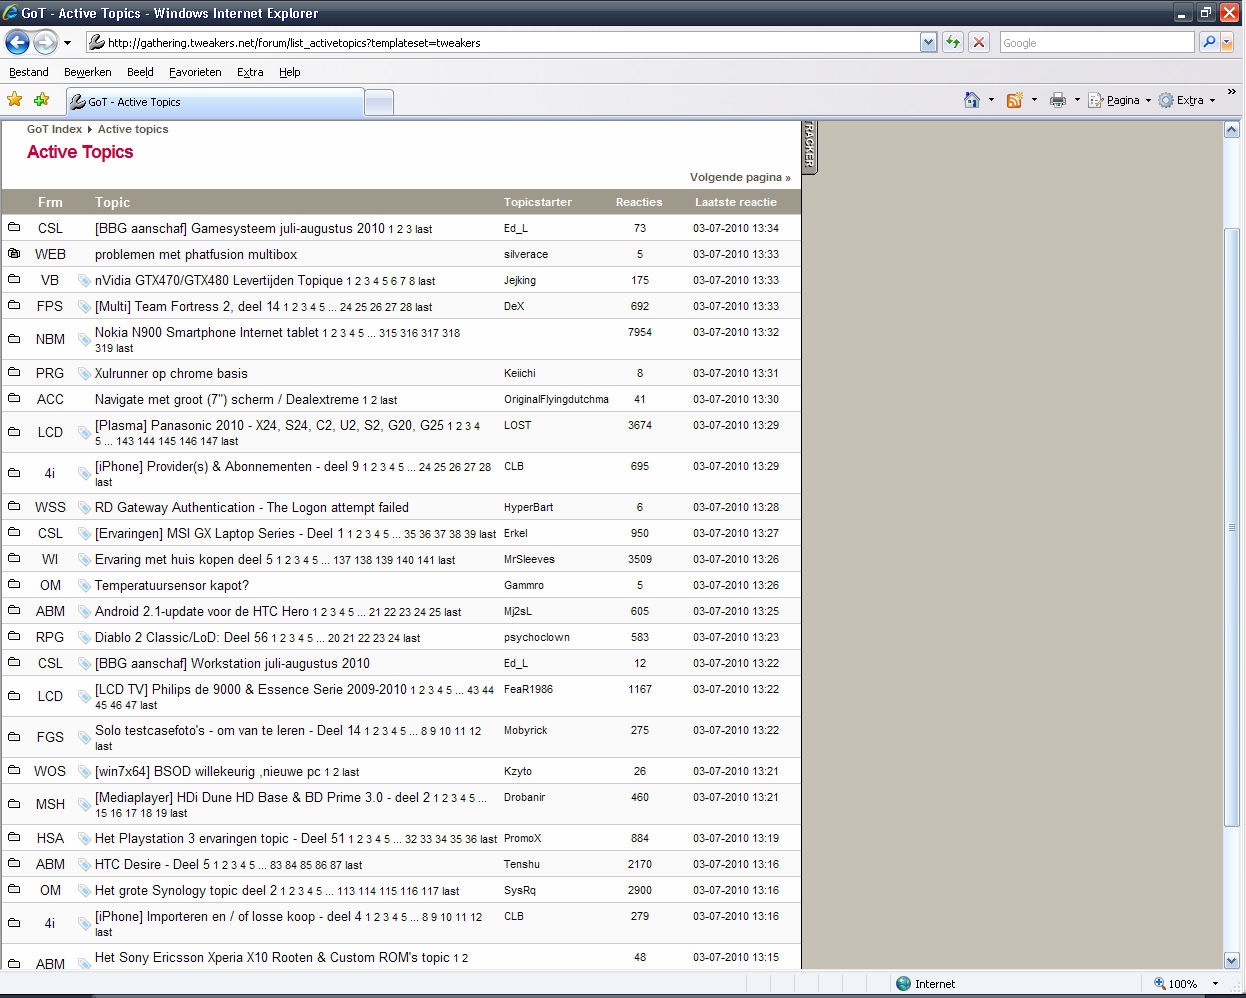Open topic Temperatuursensor kapot?
The image size is (1246, 998).
(172, 585)
